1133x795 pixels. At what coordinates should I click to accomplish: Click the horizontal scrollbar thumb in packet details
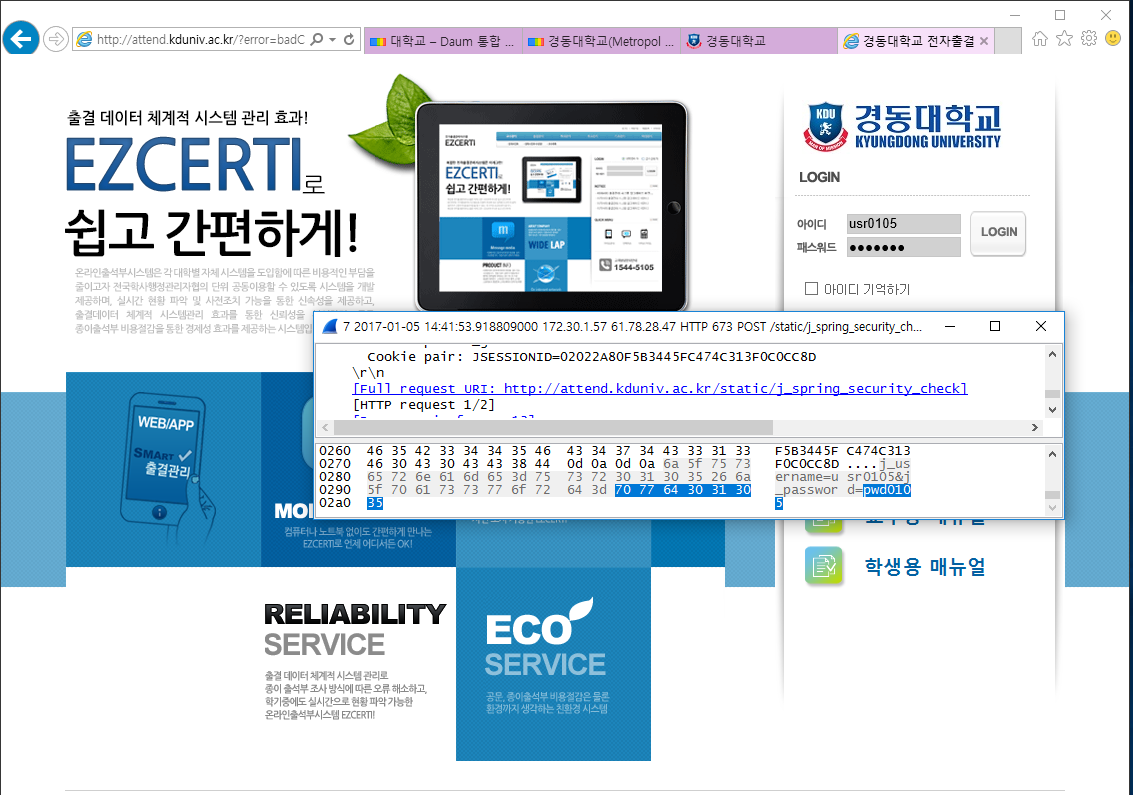(553, 428)
